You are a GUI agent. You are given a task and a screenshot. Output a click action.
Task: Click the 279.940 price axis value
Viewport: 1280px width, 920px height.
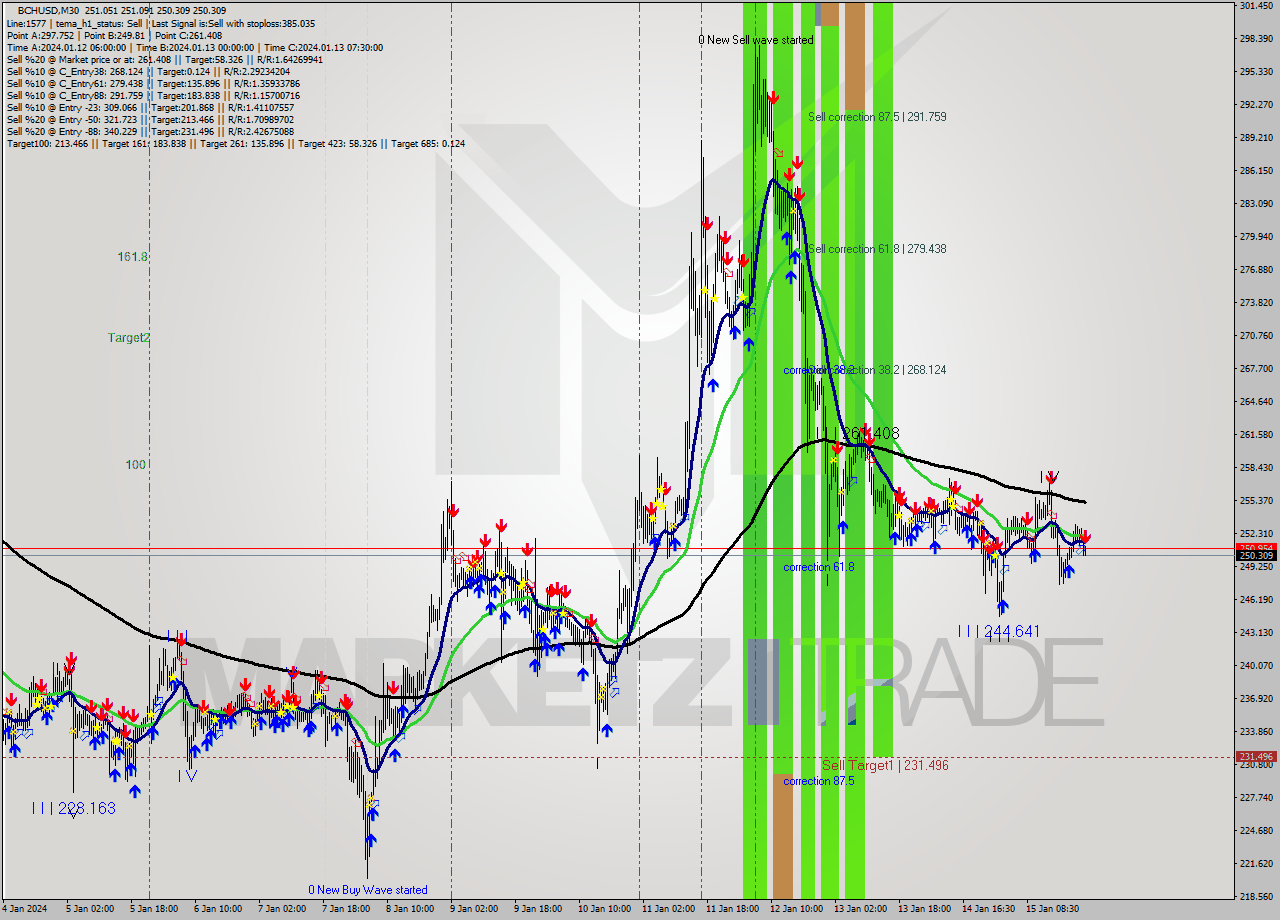click(x=1256, y=237)
